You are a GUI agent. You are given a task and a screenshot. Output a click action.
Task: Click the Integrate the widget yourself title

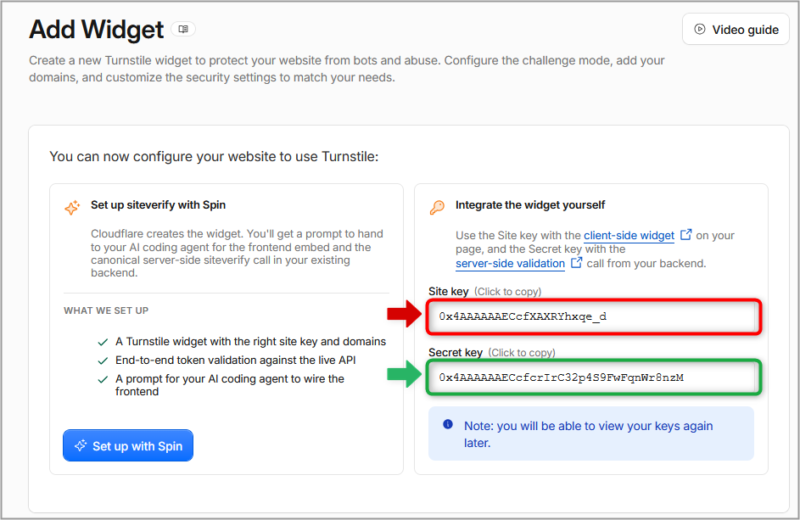[530, 205]
